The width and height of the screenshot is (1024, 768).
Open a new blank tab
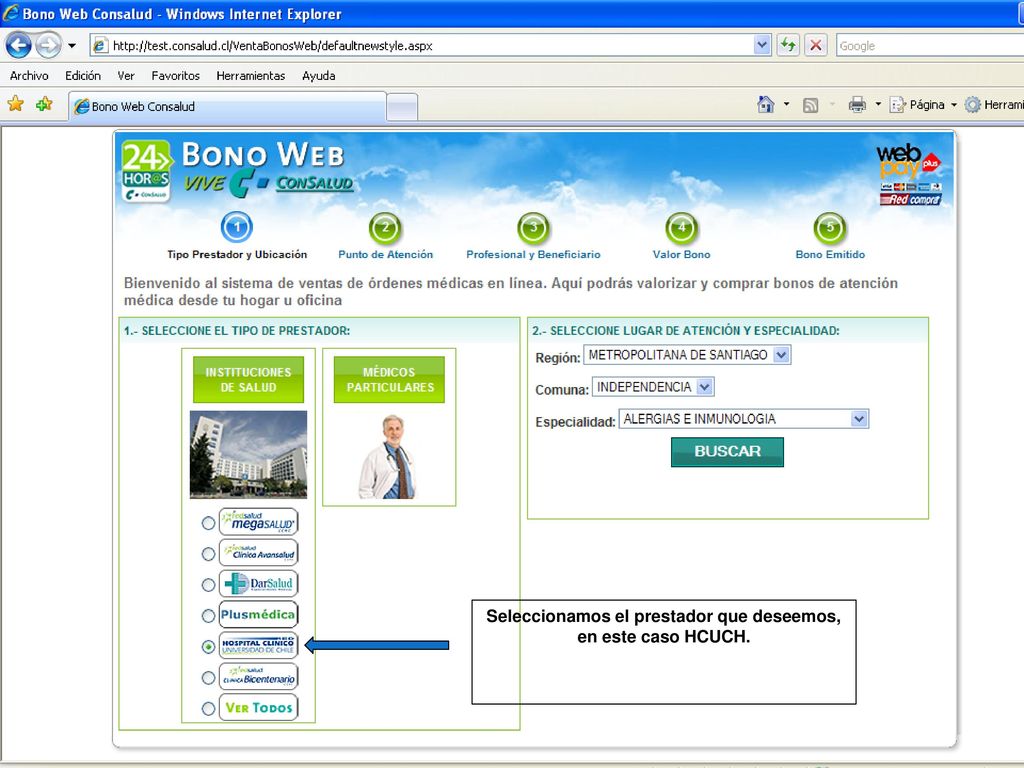(402, 107)
